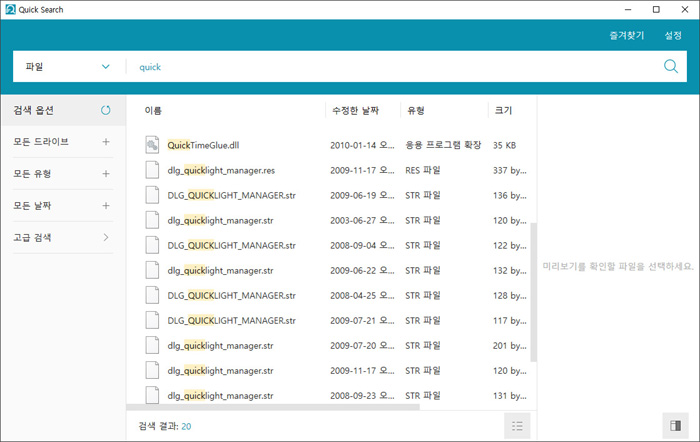Open the 파일 search type dropdown
Image resolution: width=700 pixels, height=442 pixels.
68,67
